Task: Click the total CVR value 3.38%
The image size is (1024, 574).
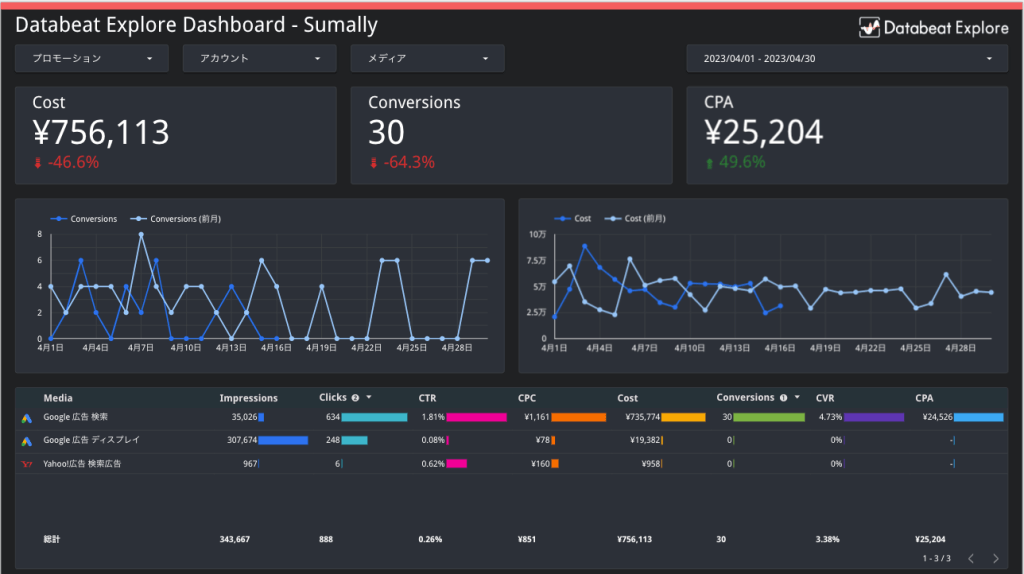Action: (827, 539)
